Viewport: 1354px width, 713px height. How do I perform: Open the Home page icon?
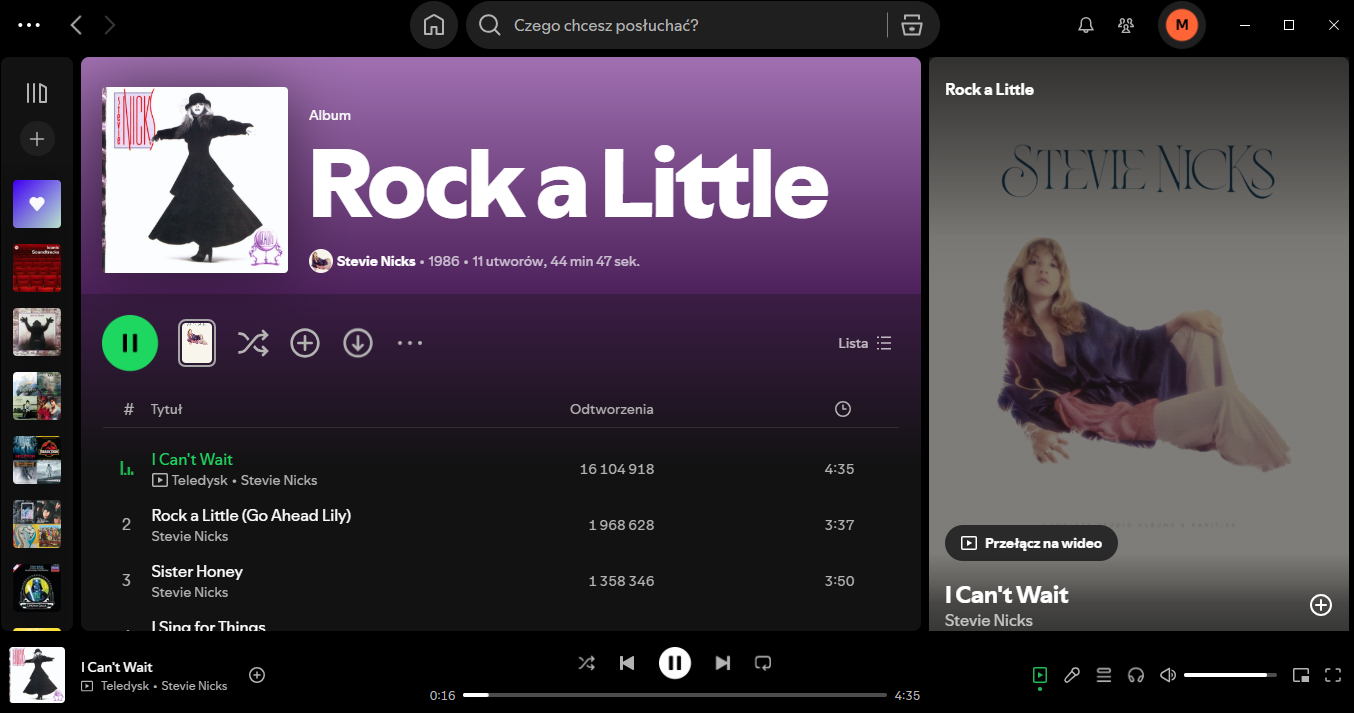(x=434, y=26)
